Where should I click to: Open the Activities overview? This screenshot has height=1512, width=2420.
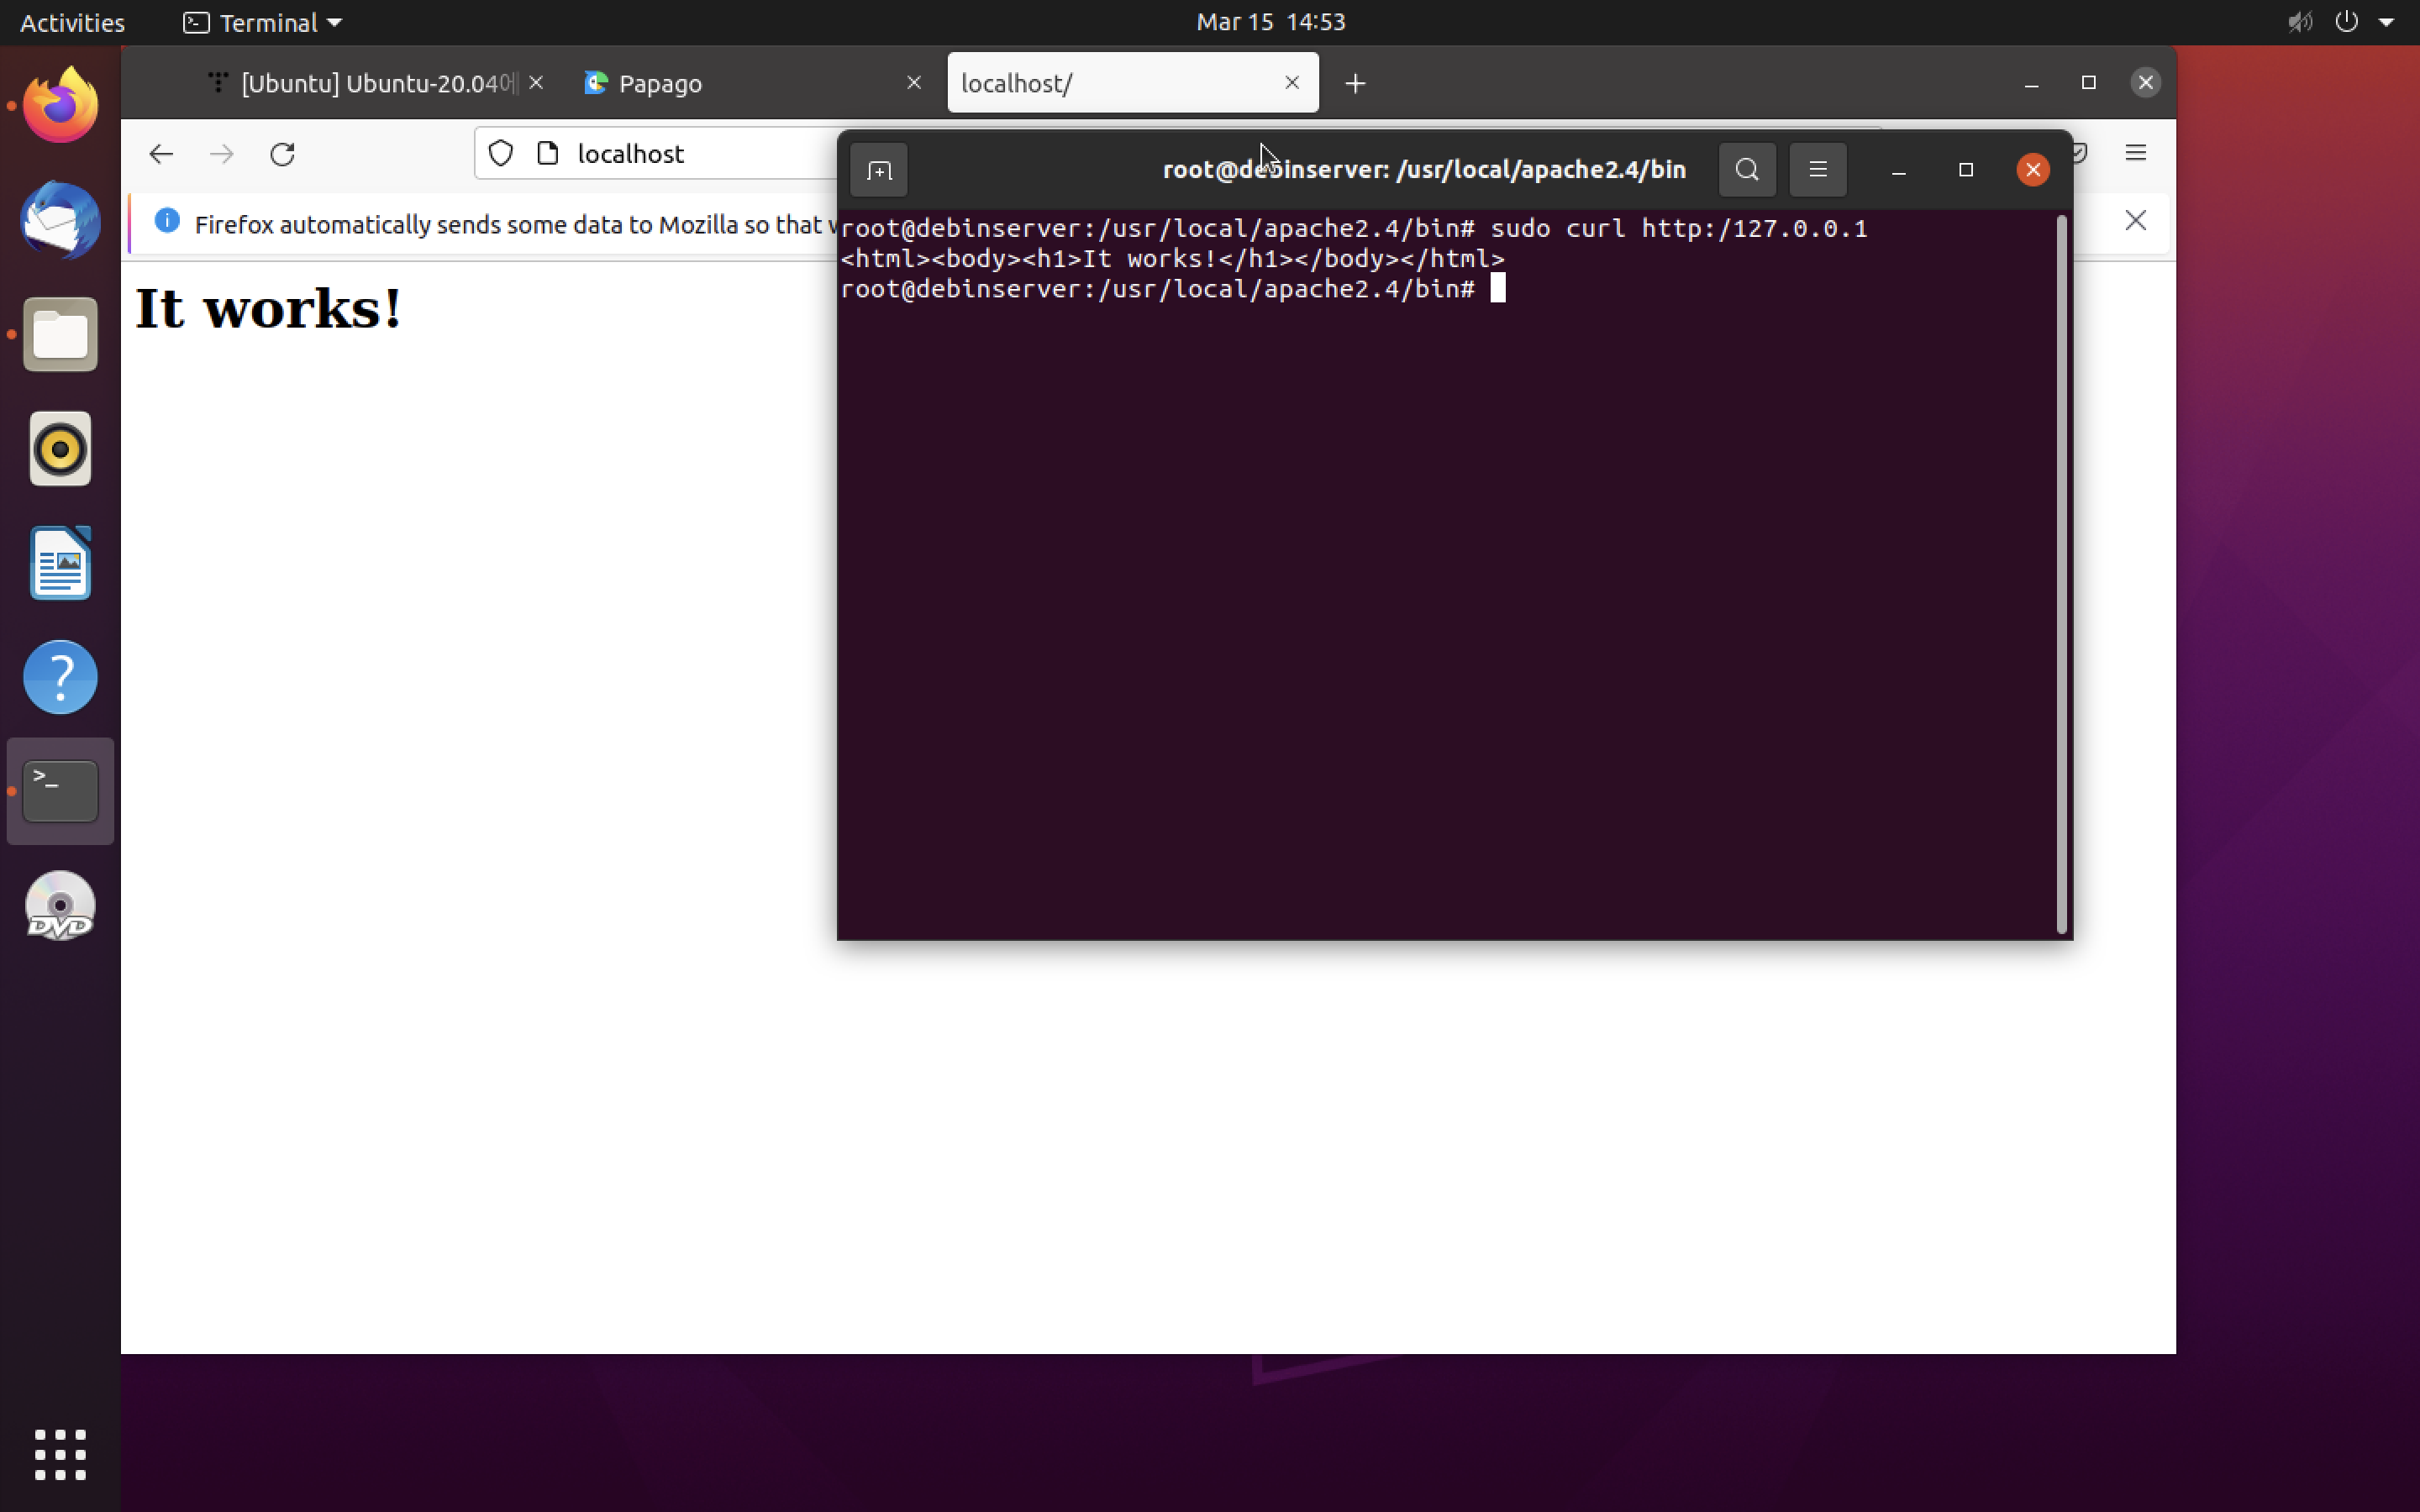tap(72, 22)
